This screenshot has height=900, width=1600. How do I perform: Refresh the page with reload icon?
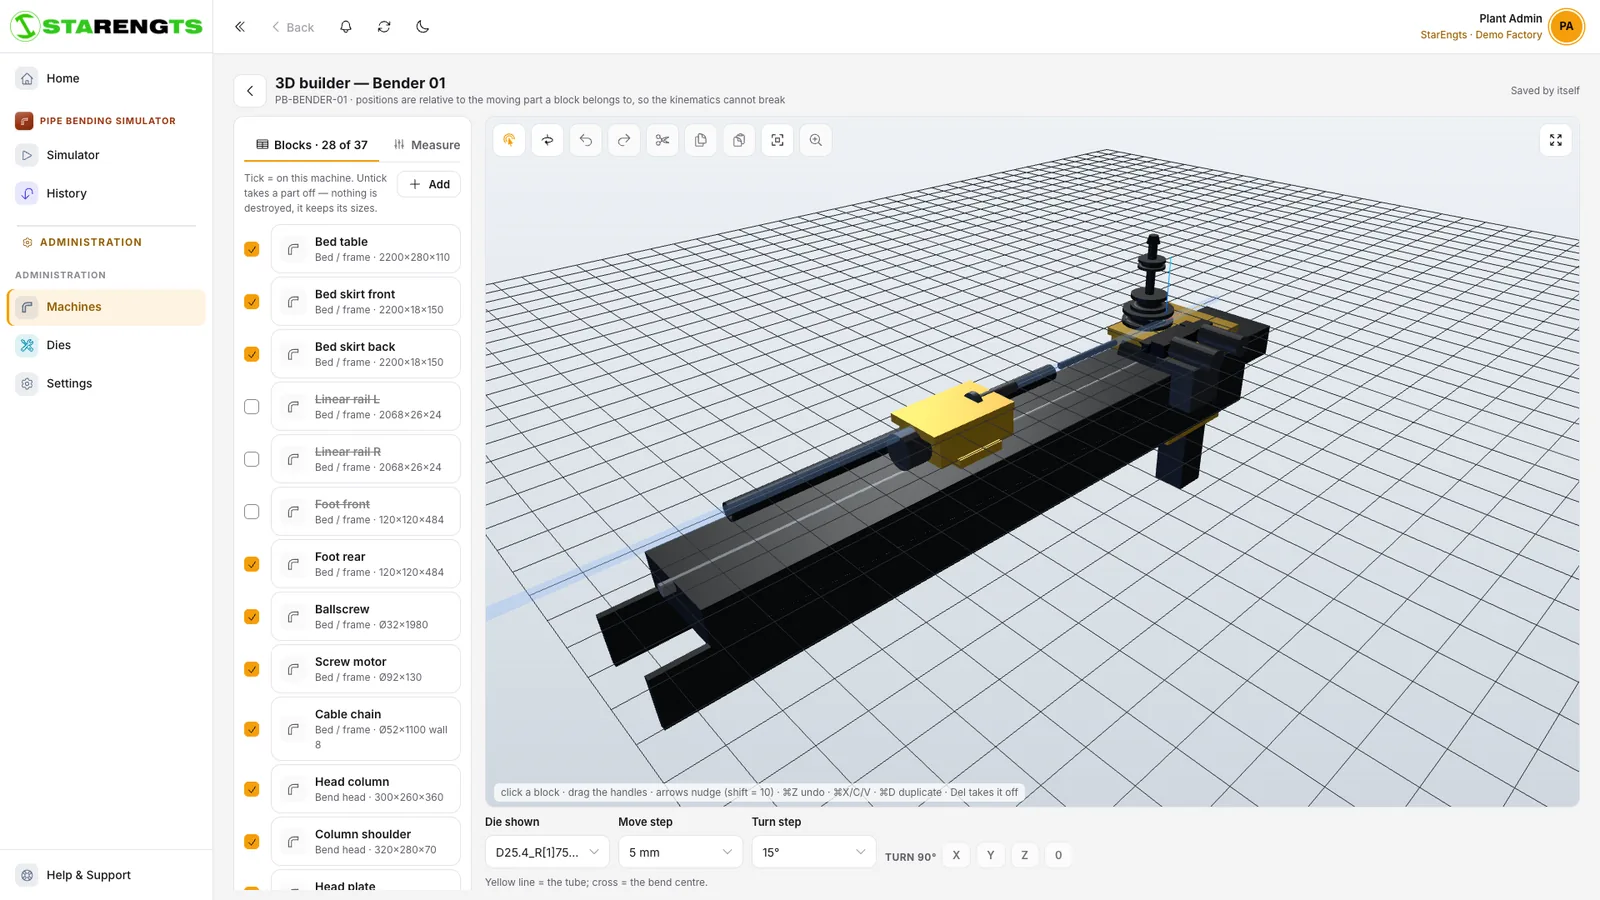point(384,27)
